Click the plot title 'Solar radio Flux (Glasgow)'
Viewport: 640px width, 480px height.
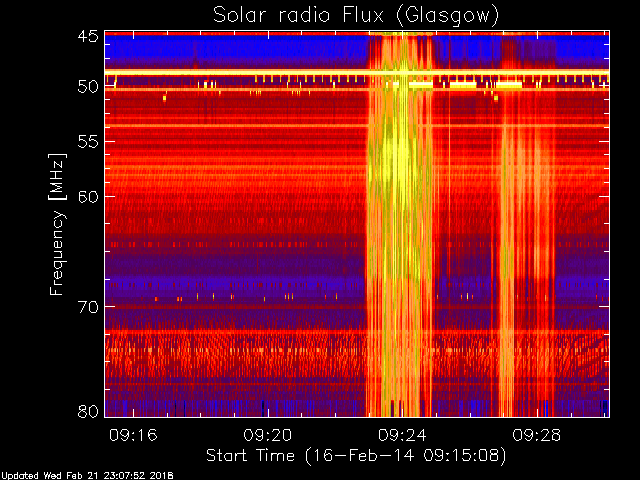(x=356, y=16)
